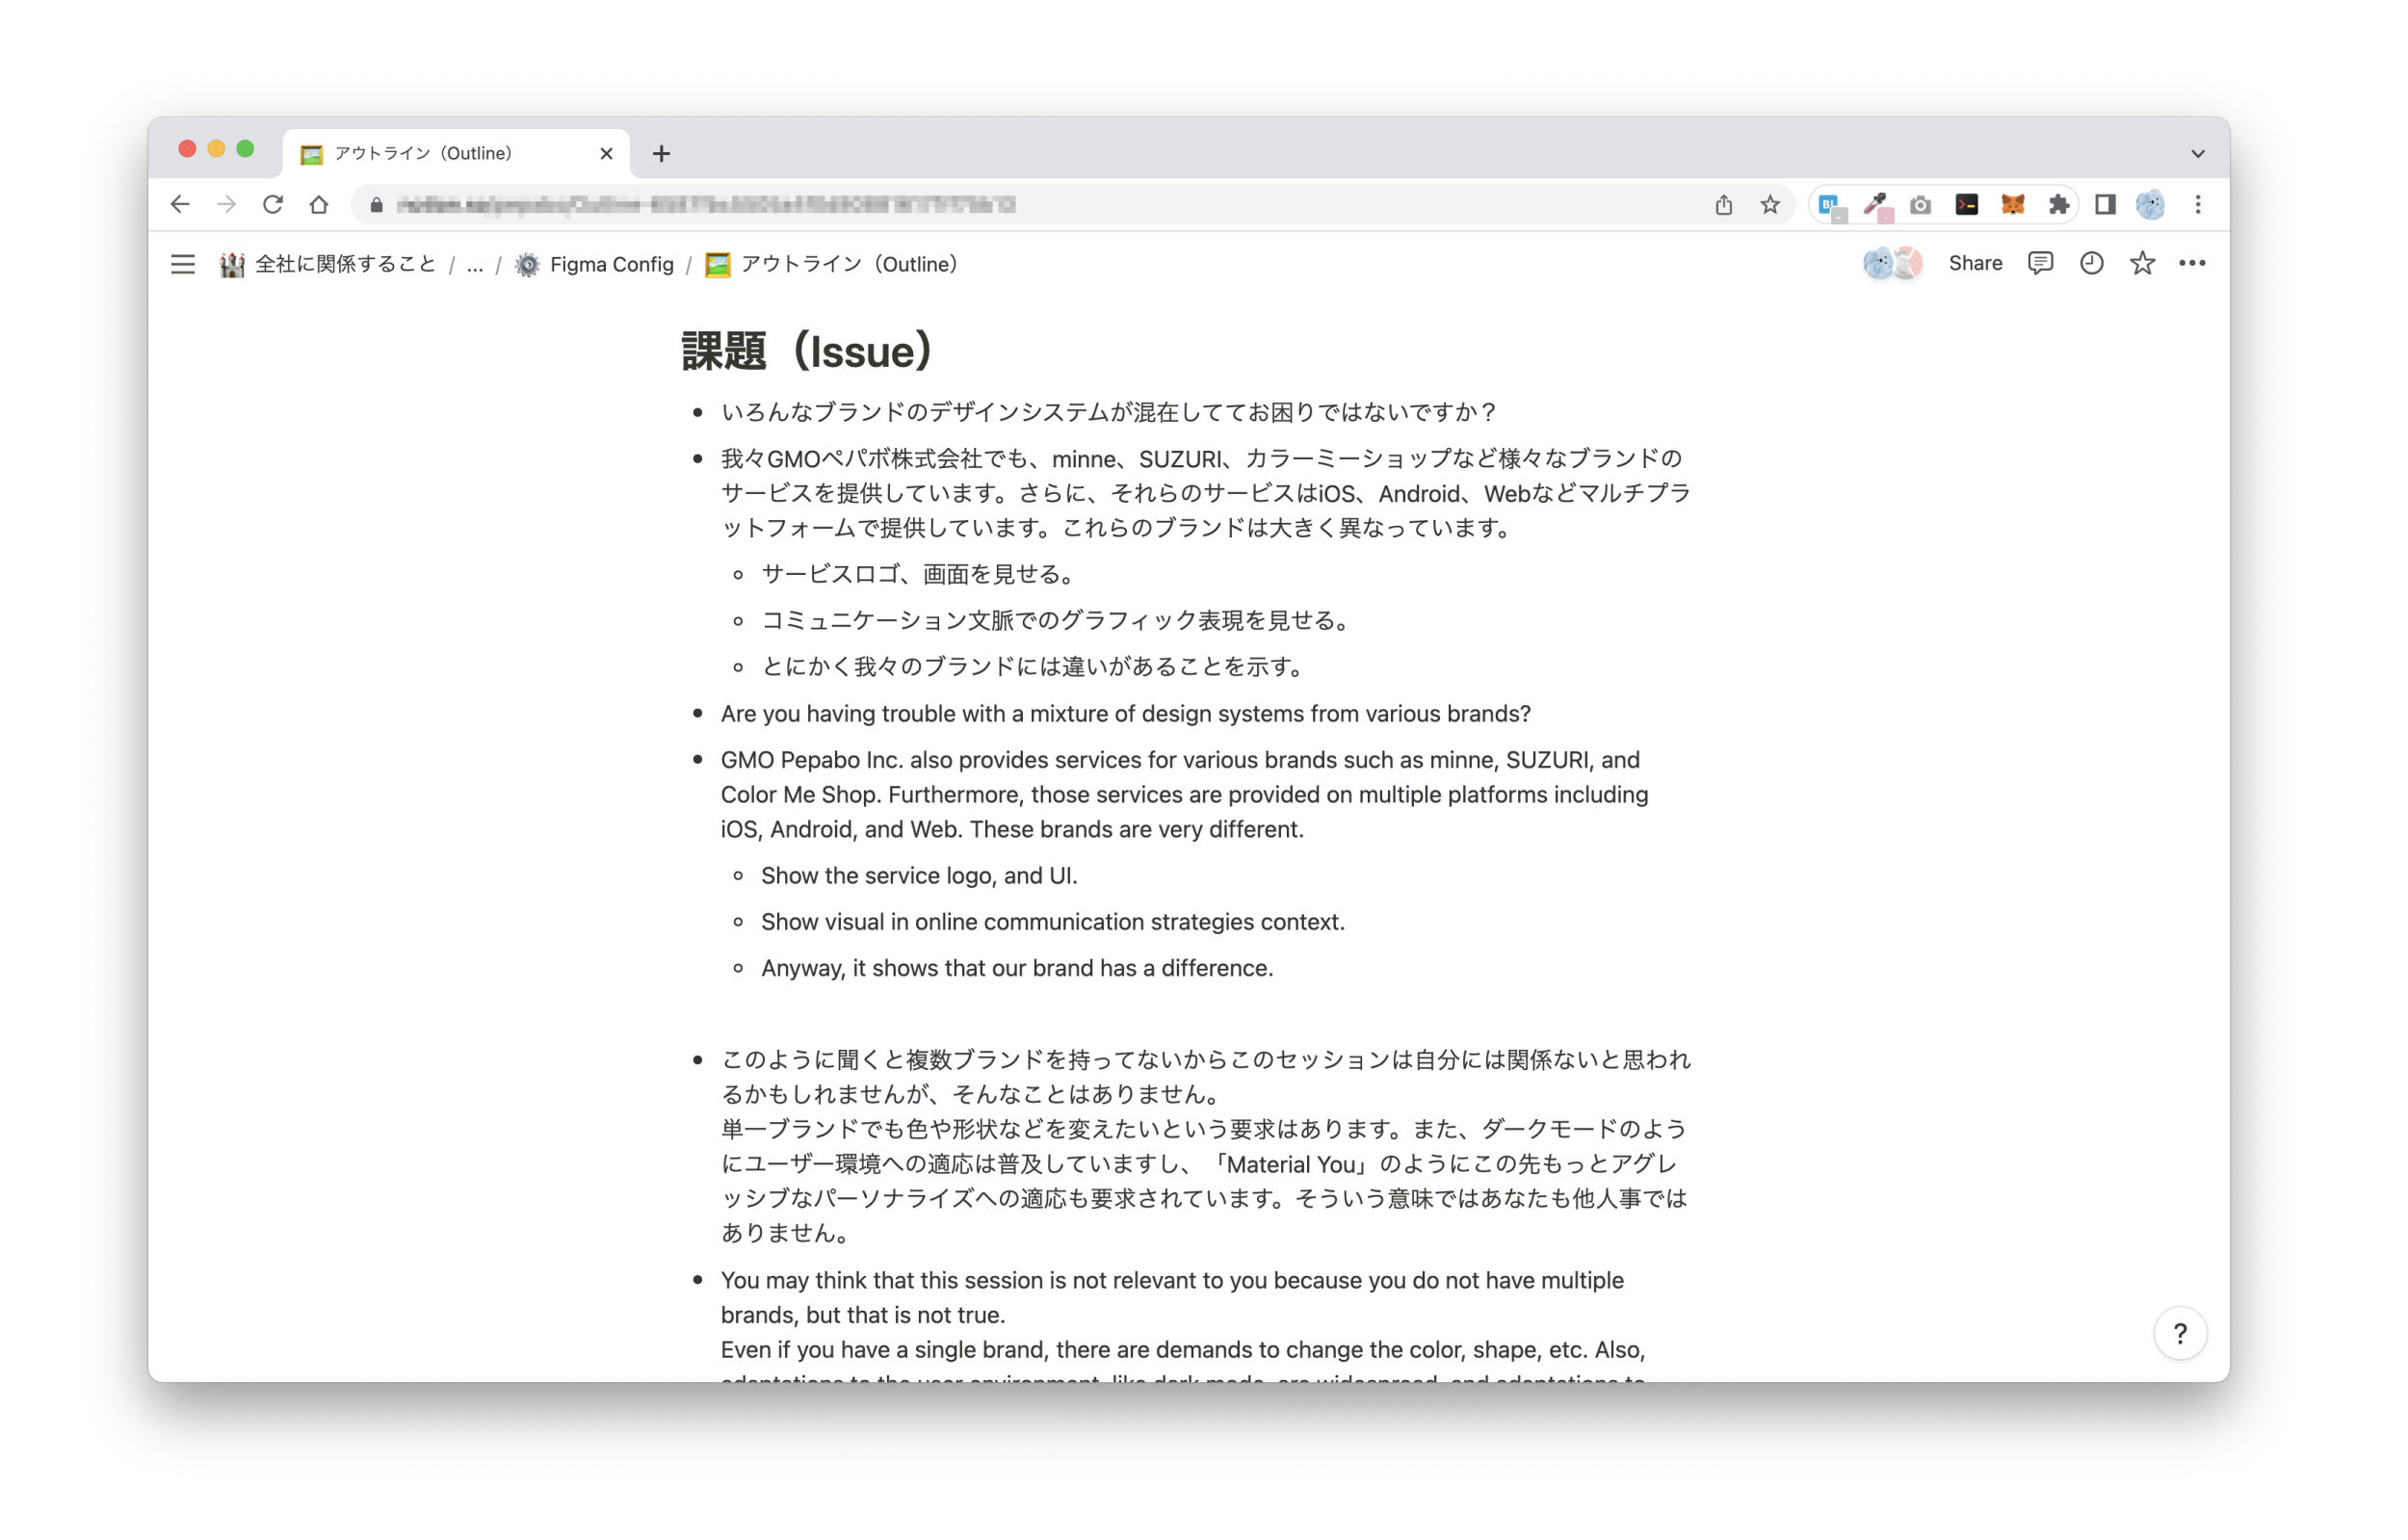Open the terminal-style extension icon
This screenshot has height=1540, width=2408.
tap(1966, 204)
